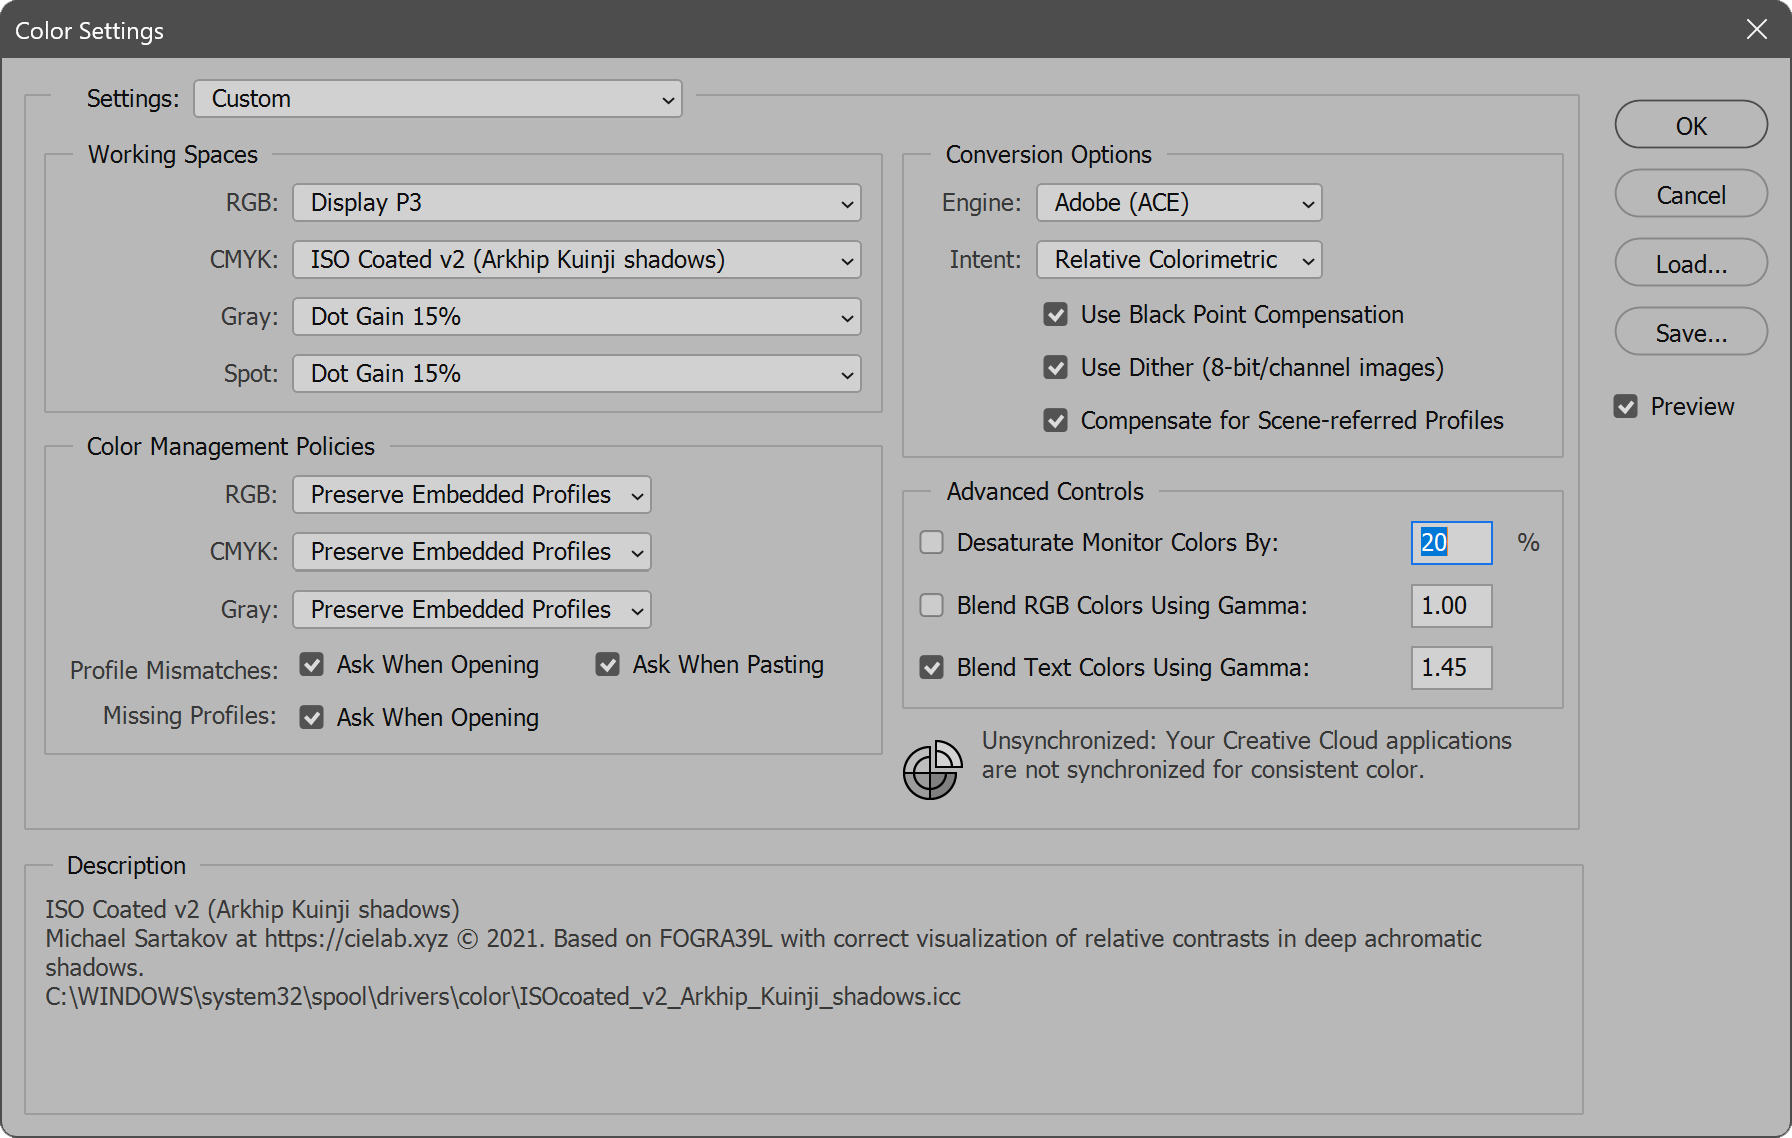Uncheck Ask When Pasting for mismatches
The width and height of the screenshot is (1792, 1138).
(608, 665)
